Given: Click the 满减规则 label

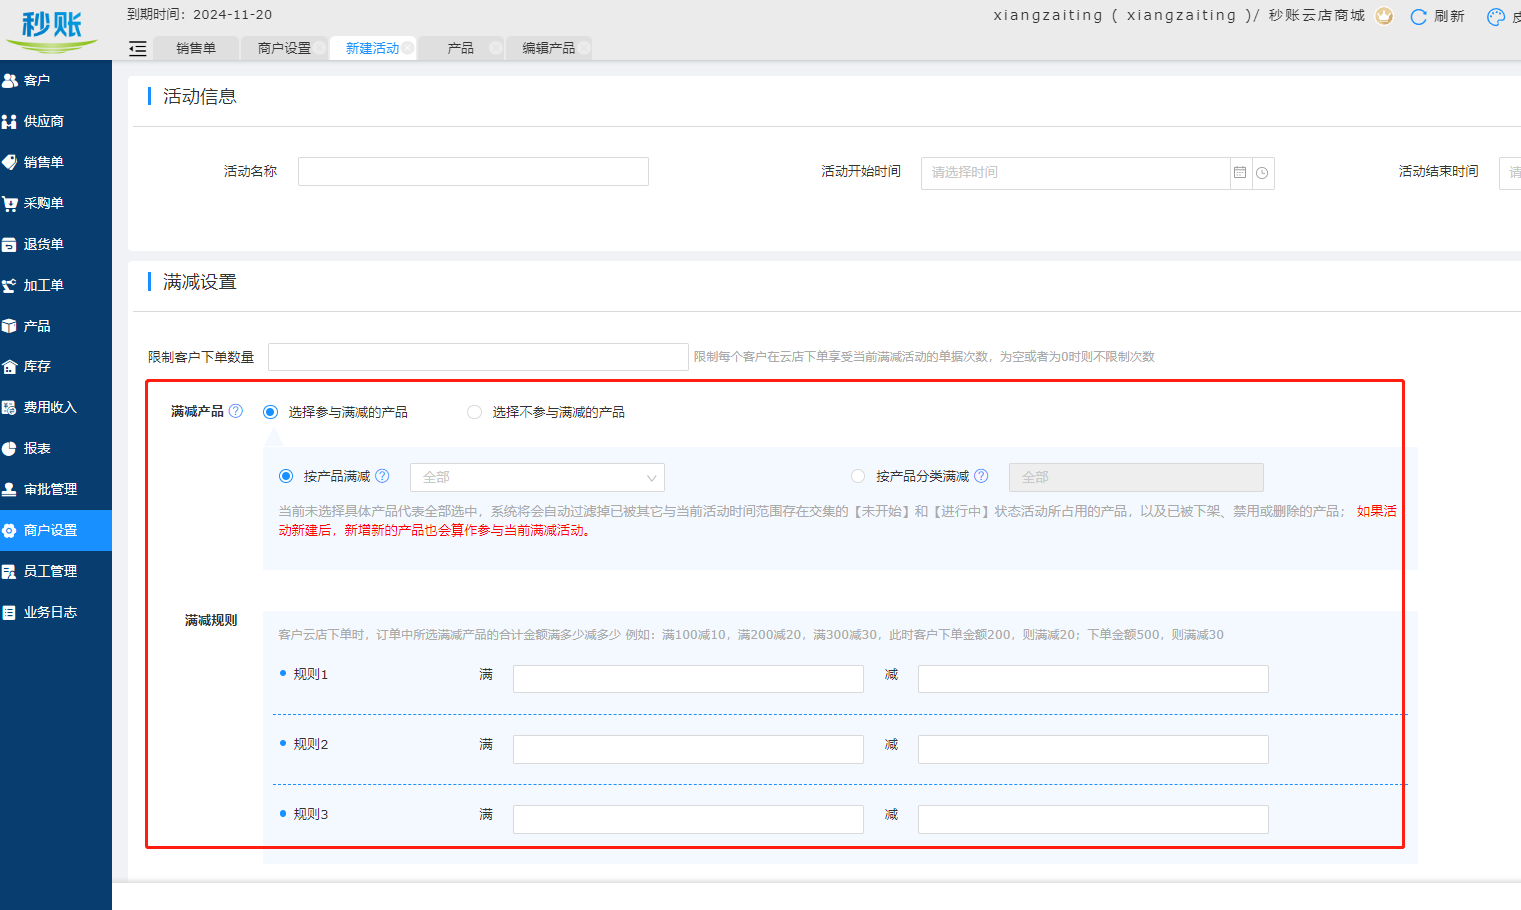Looking at the screenshot, I should pos(211,621).
